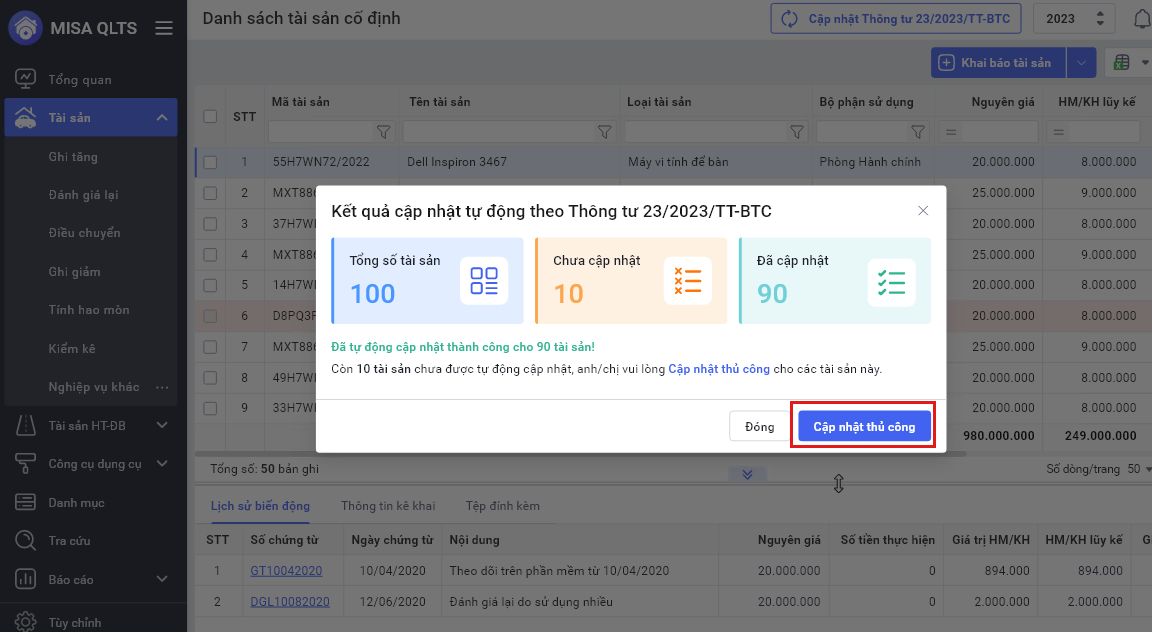Viewport: 1152px width, 632px height.
Task: Tick the select-all checkbox in table header
Action: pos(210,117)
